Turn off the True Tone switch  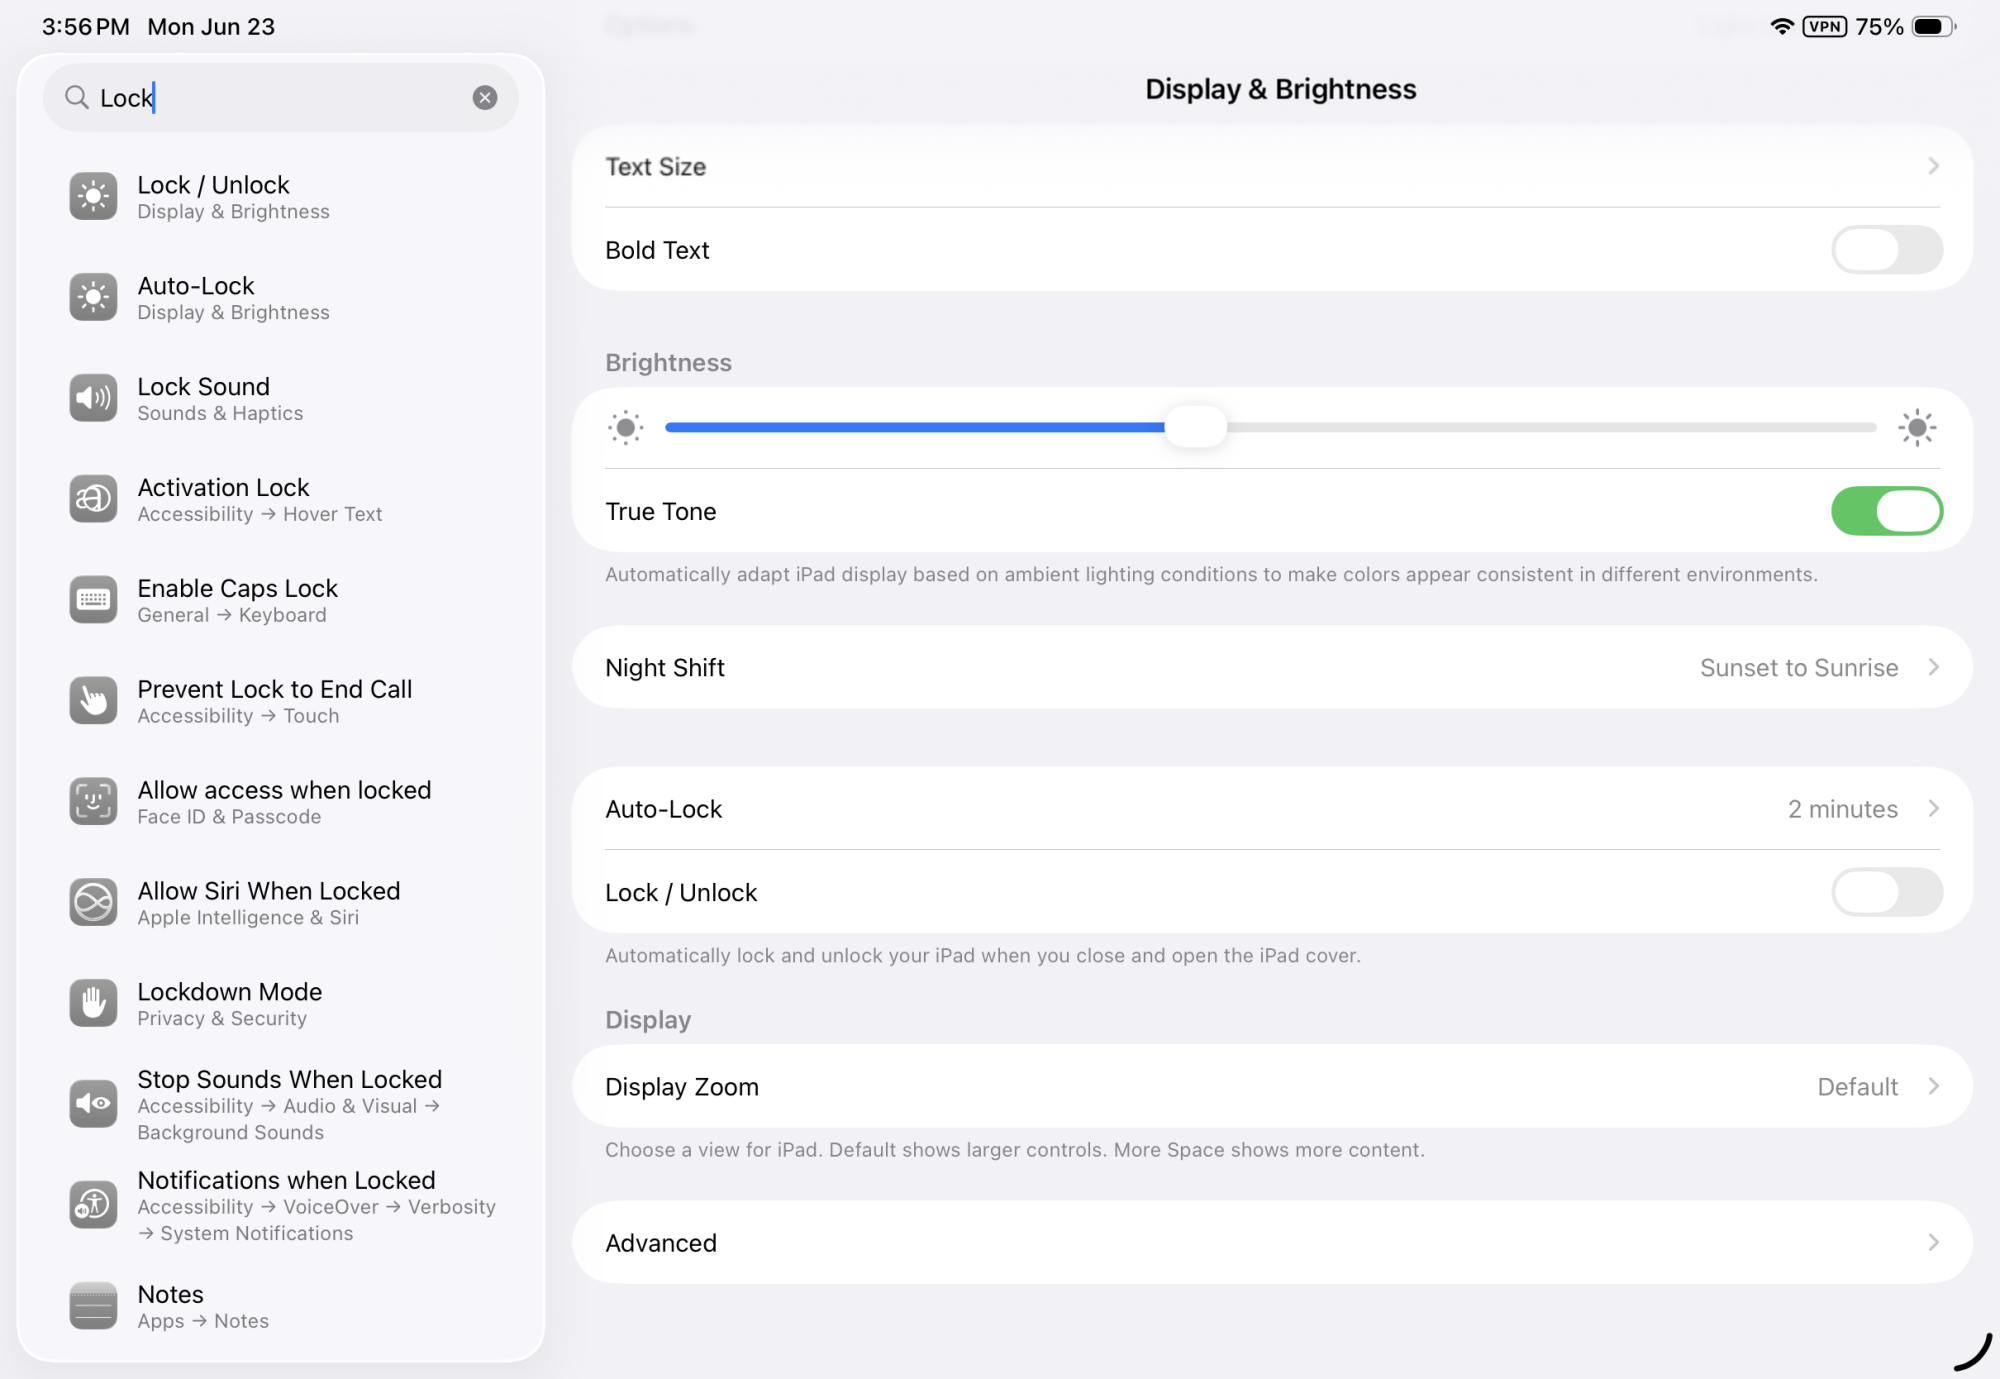tap(1886, 511)
